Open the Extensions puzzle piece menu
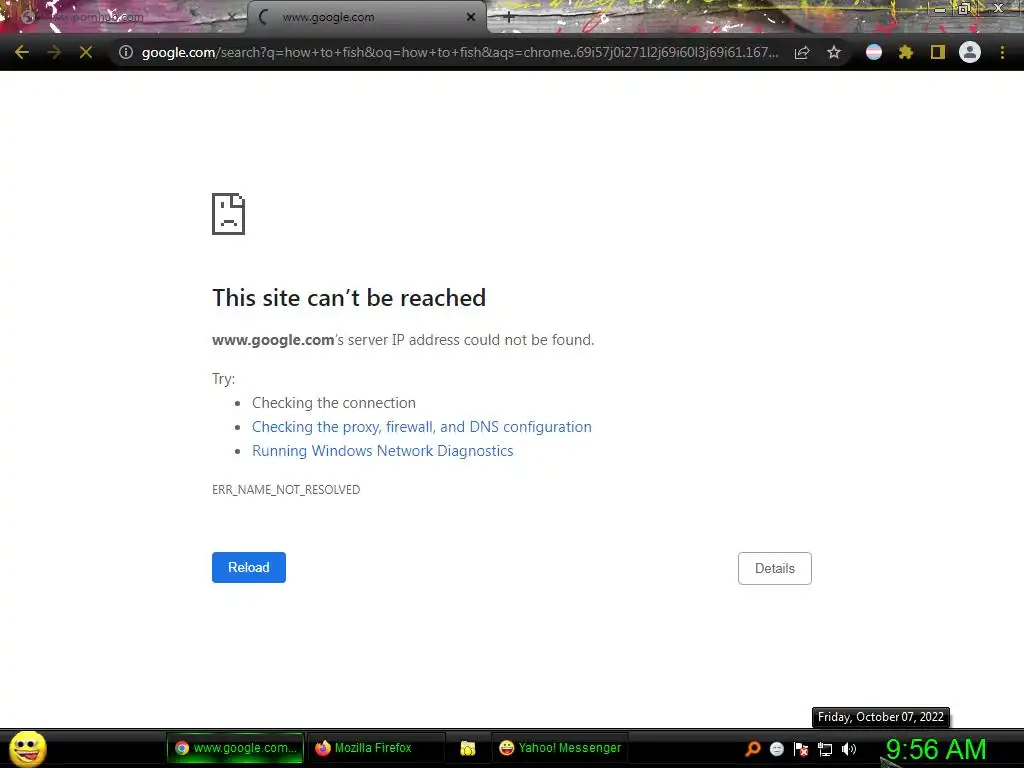 coord(906,52)
